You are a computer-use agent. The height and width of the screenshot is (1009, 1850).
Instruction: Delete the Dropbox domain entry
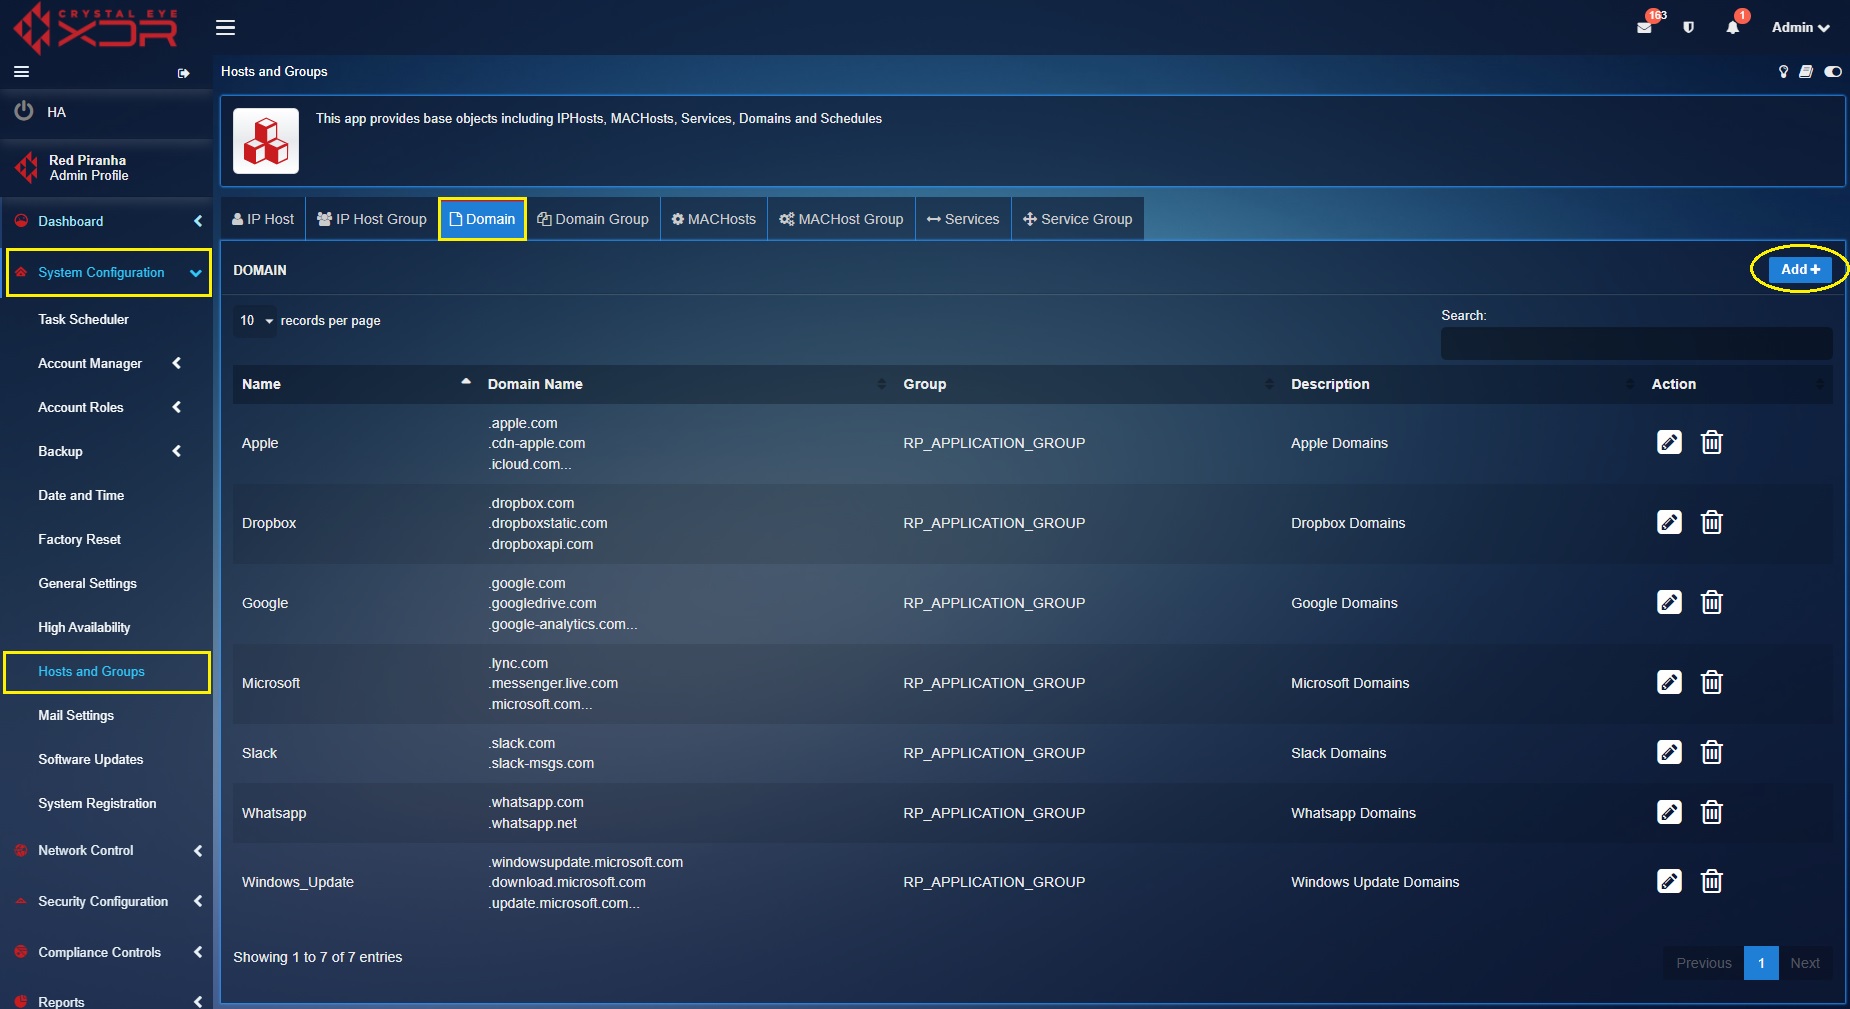click(x=1712, y=522)
